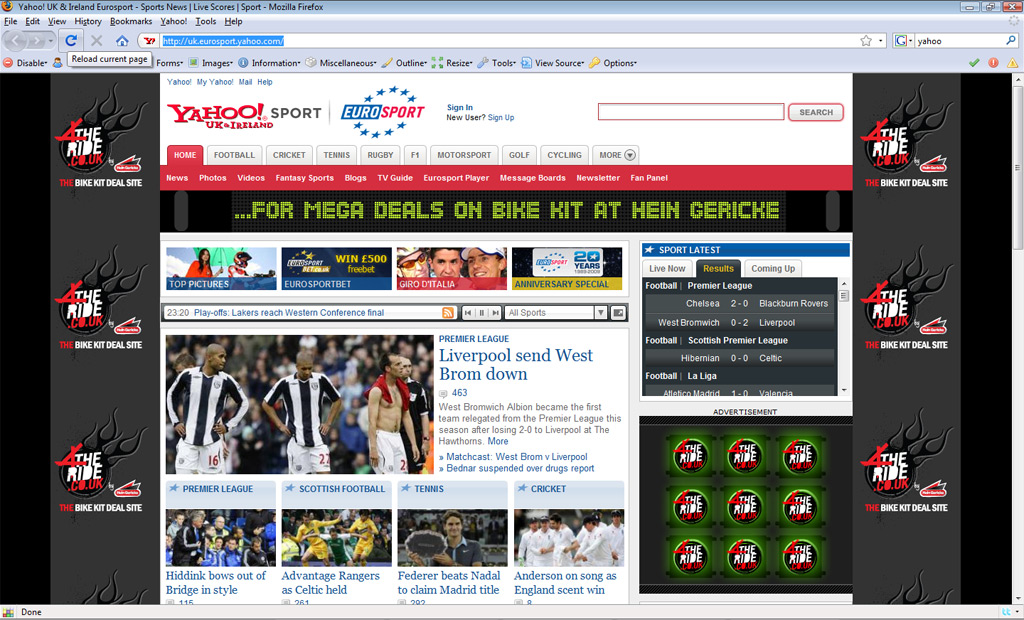Screen dimensions: 1024x620
Task: Open Matchcast: West Brom v Liverpool link
Action: coord(517,457)
